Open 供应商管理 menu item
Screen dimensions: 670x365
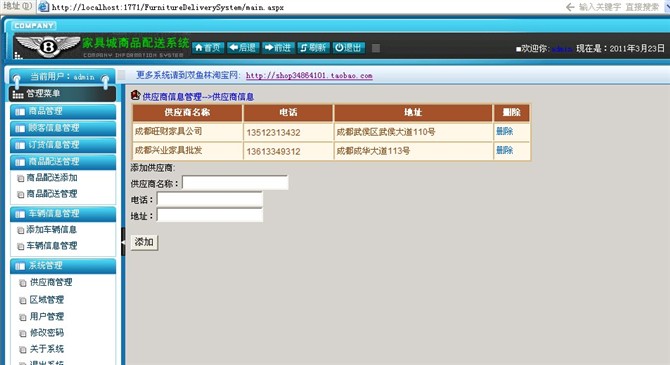click(x=51, y=282)
